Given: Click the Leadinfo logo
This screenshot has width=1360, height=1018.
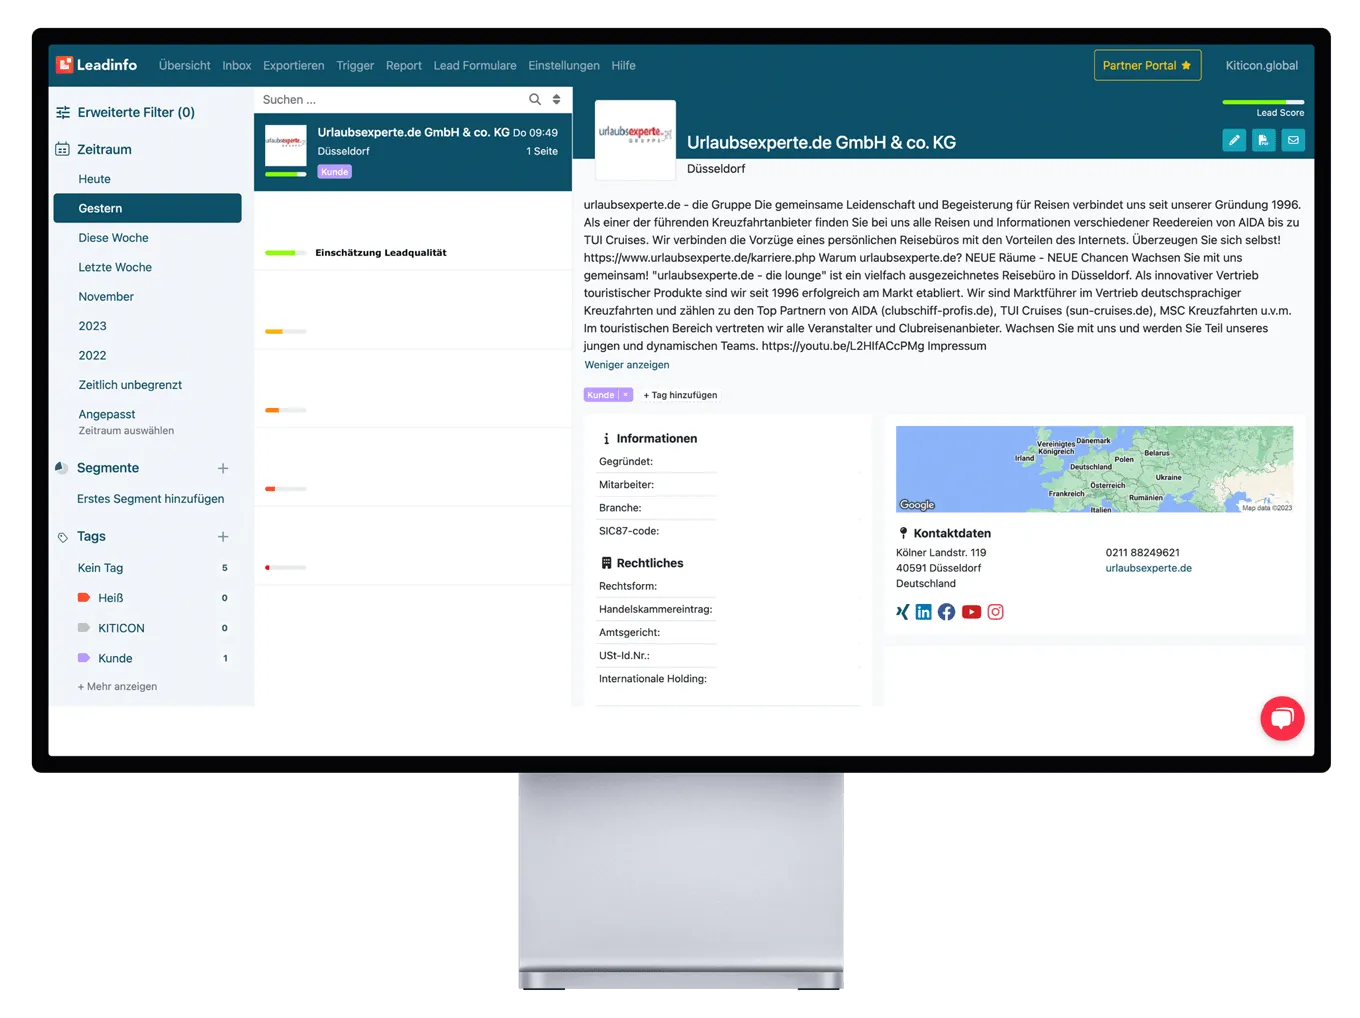Looking at the screenshot, I should coord(97,65).
